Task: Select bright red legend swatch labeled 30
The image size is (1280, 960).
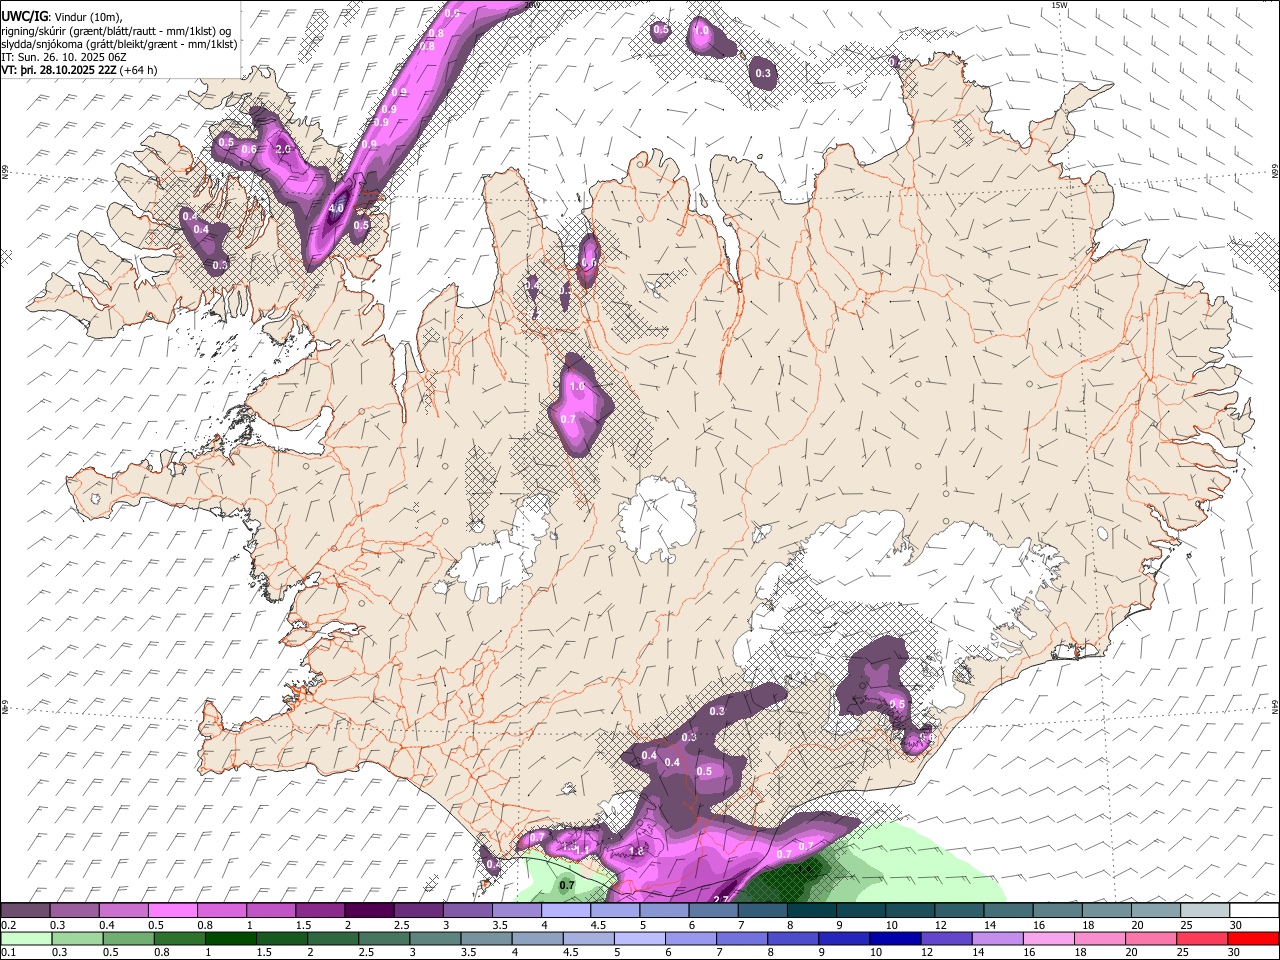Action: (1253, 938)
